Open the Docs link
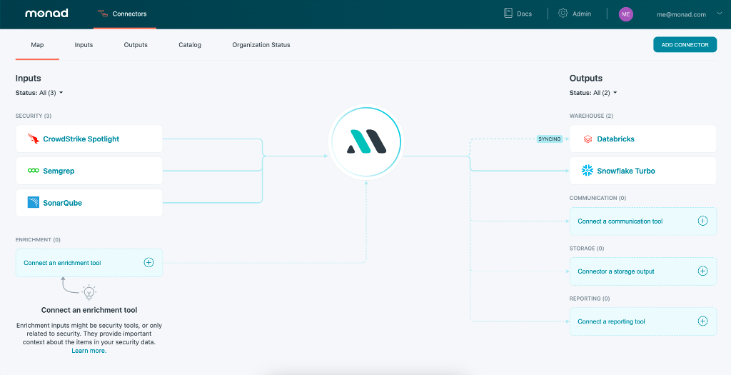Viewport: 732px width, 376px height. point(524,14)
